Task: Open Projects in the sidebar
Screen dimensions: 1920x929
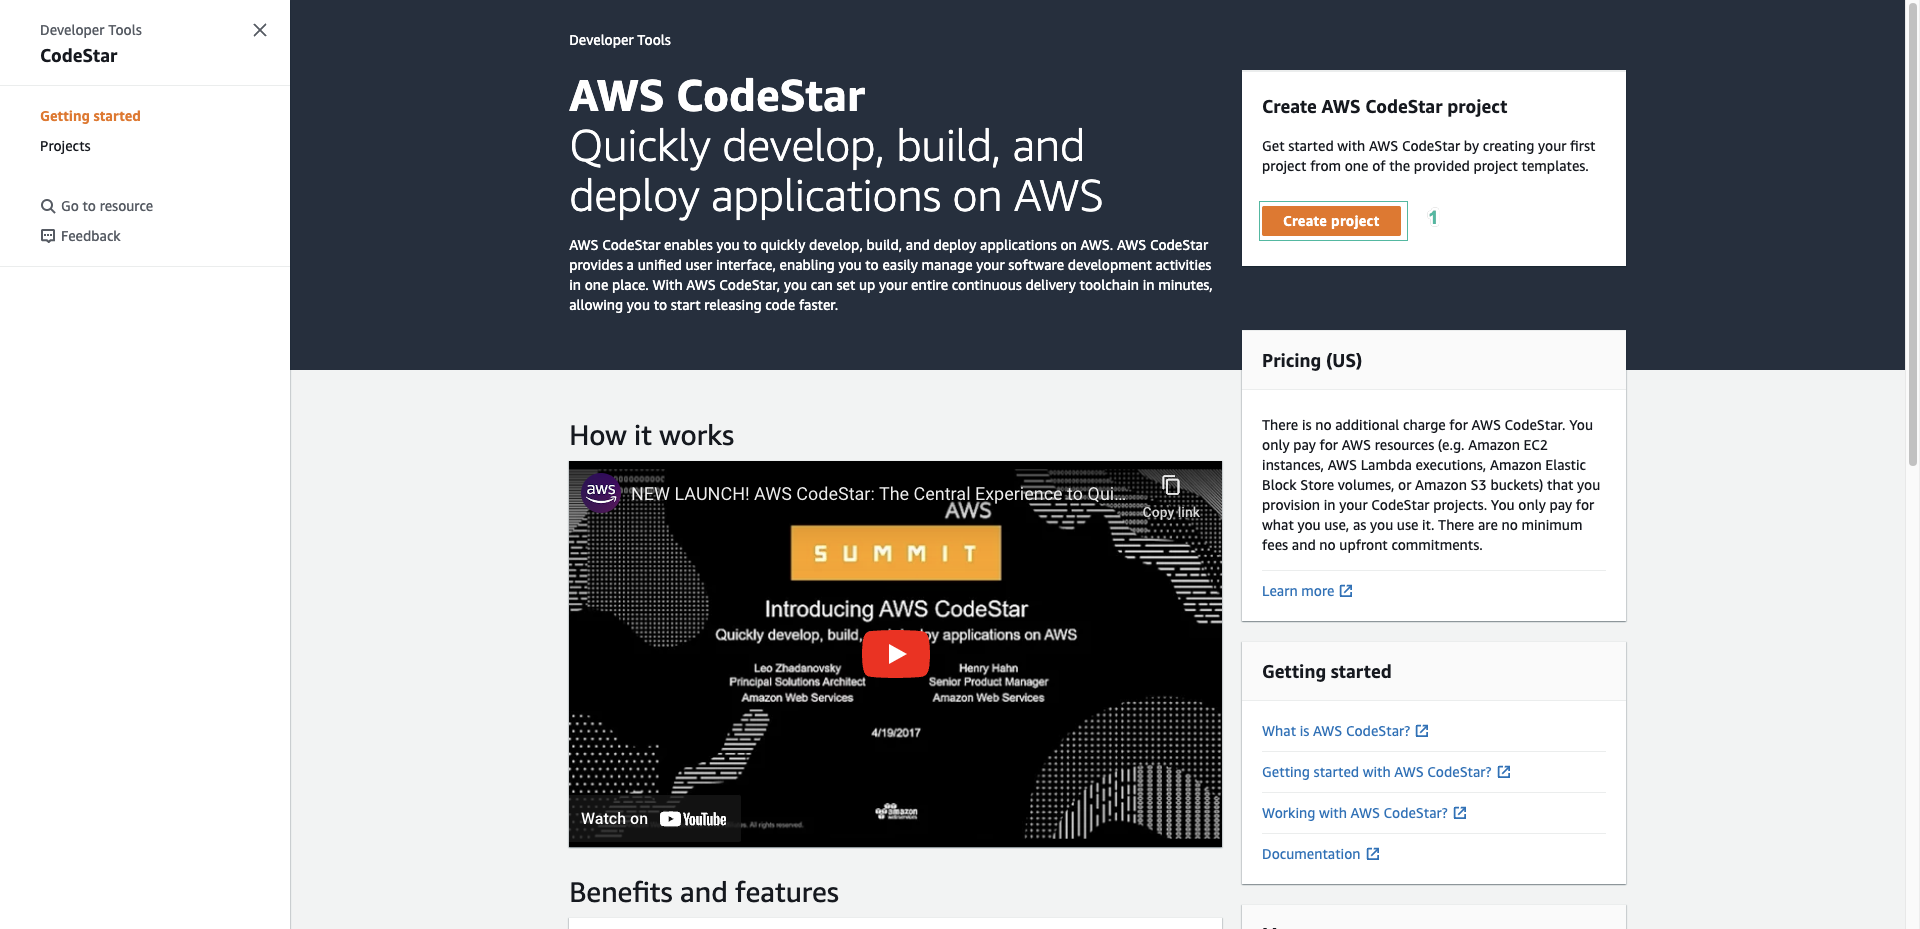Action: pyautogui.click(x=65, y=146)
